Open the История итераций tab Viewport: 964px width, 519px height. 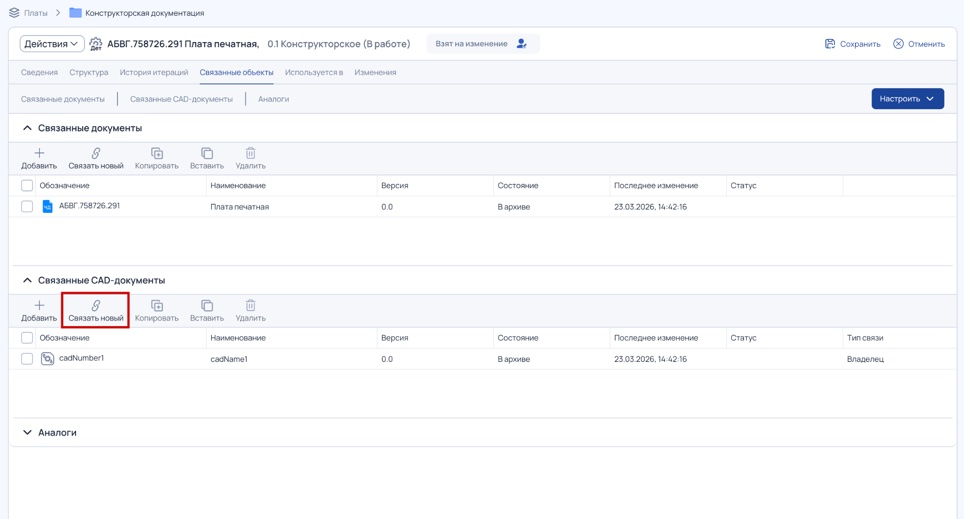tap(154, 72)
